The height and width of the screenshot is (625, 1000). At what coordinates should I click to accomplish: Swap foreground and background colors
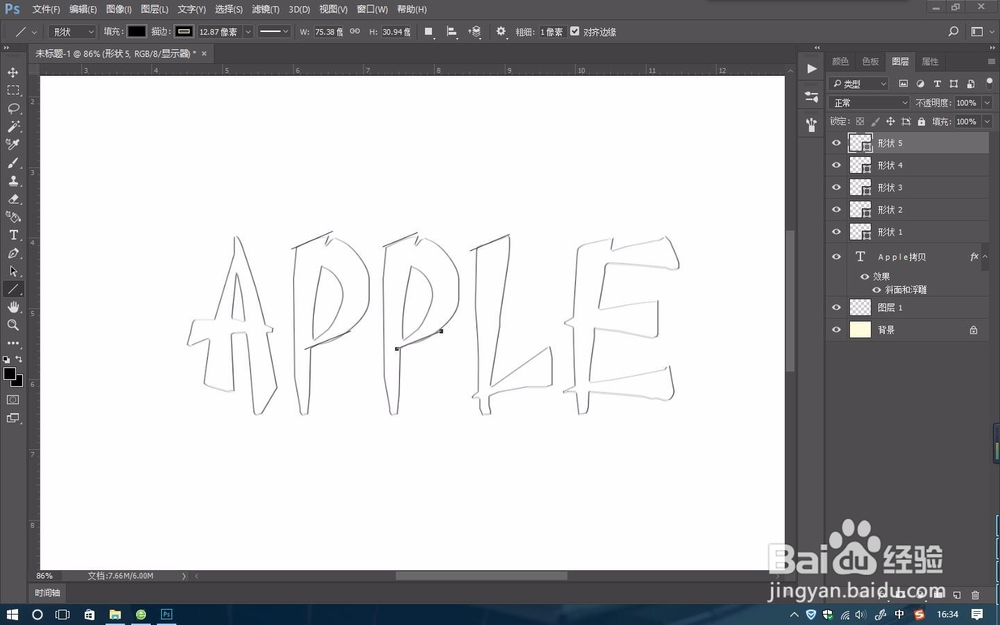pos(18,359)
